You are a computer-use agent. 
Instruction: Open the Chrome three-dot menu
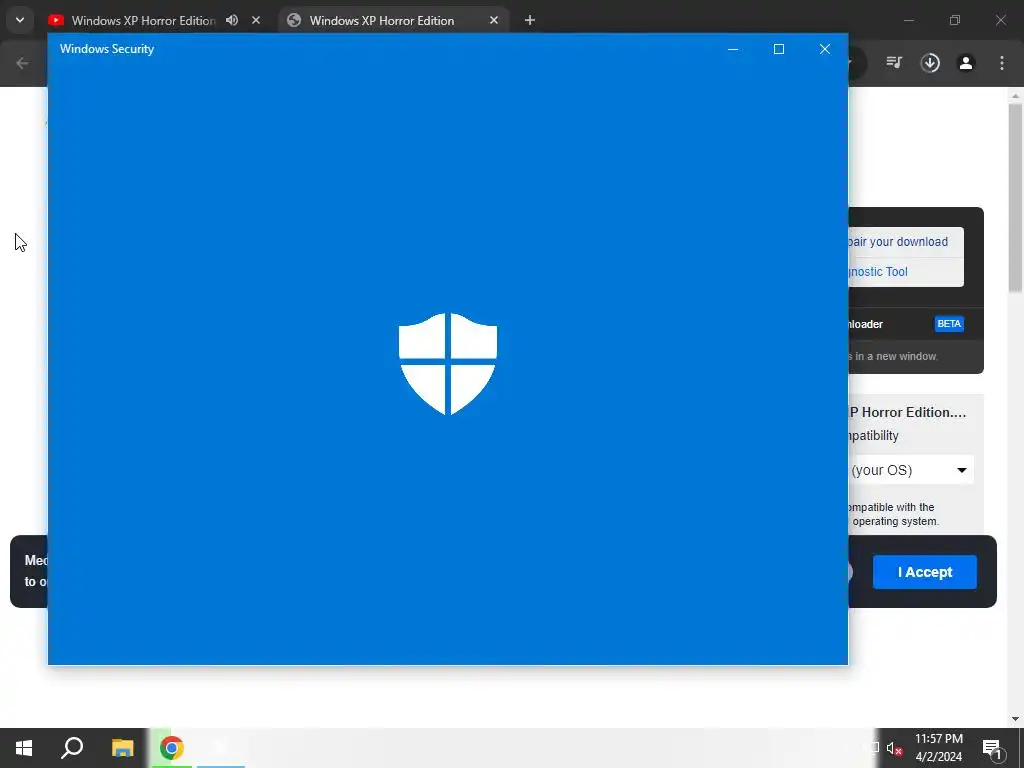(x=1002, y=63)
